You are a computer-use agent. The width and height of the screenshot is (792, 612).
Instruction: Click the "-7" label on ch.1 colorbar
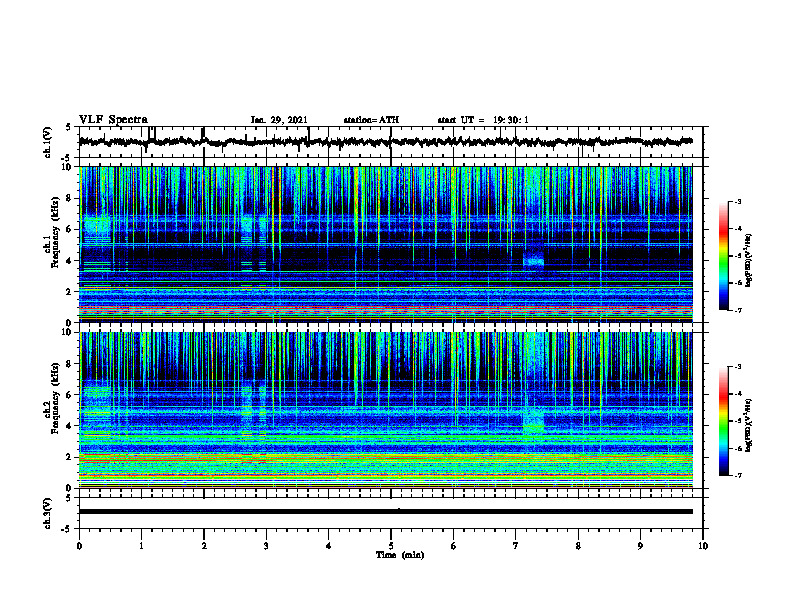[738, 310]
